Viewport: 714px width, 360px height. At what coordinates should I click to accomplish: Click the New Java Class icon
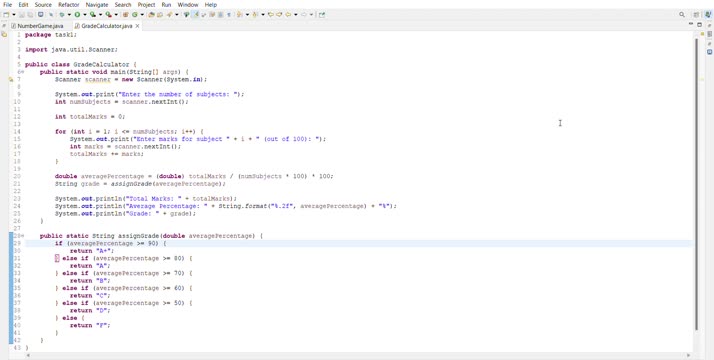[x=135, y=15]
